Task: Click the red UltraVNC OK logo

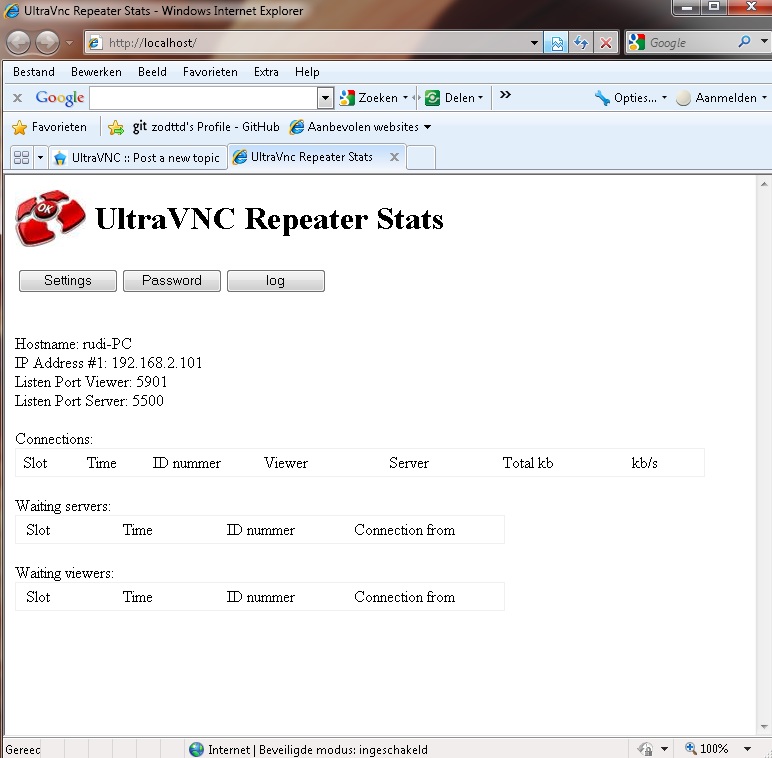Action: click(50, 218)
